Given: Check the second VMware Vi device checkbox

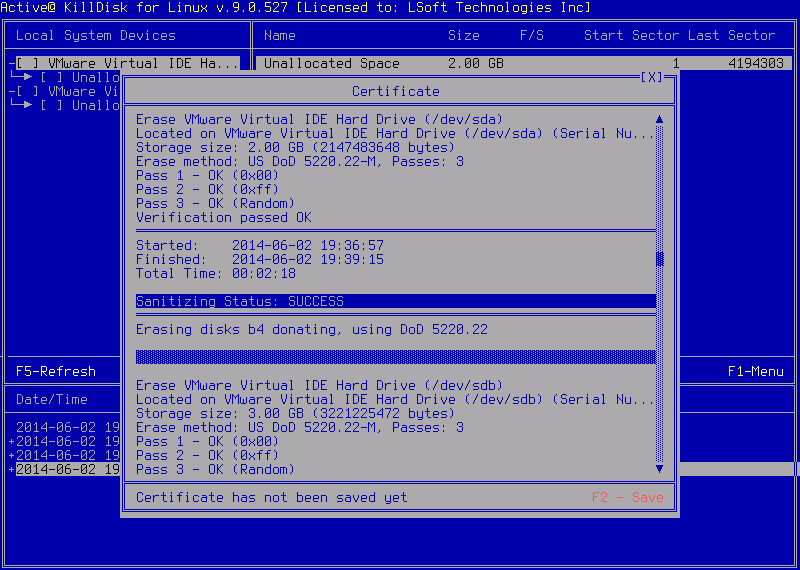Looking at the screenshot, I should coord(28,91).
